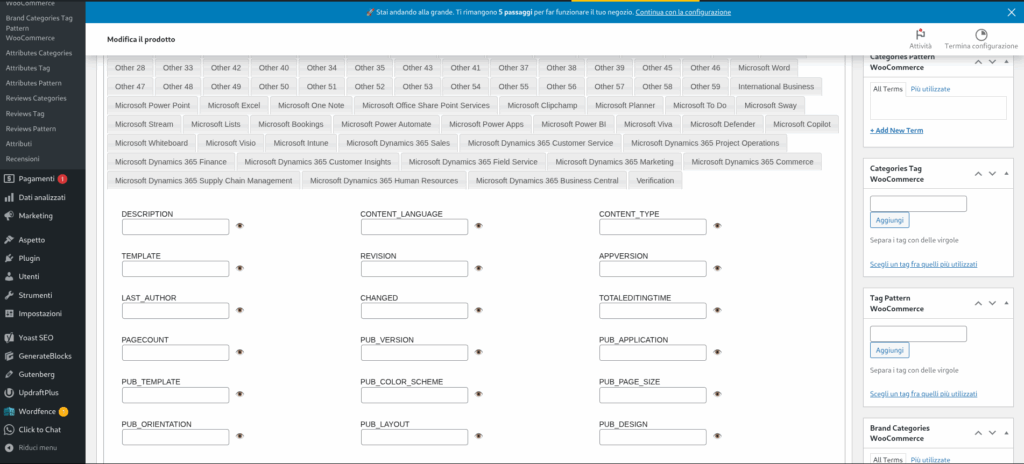The image size is (1024, 464).
Task: Click Add New Term link
Action: (x=897, y=131)
